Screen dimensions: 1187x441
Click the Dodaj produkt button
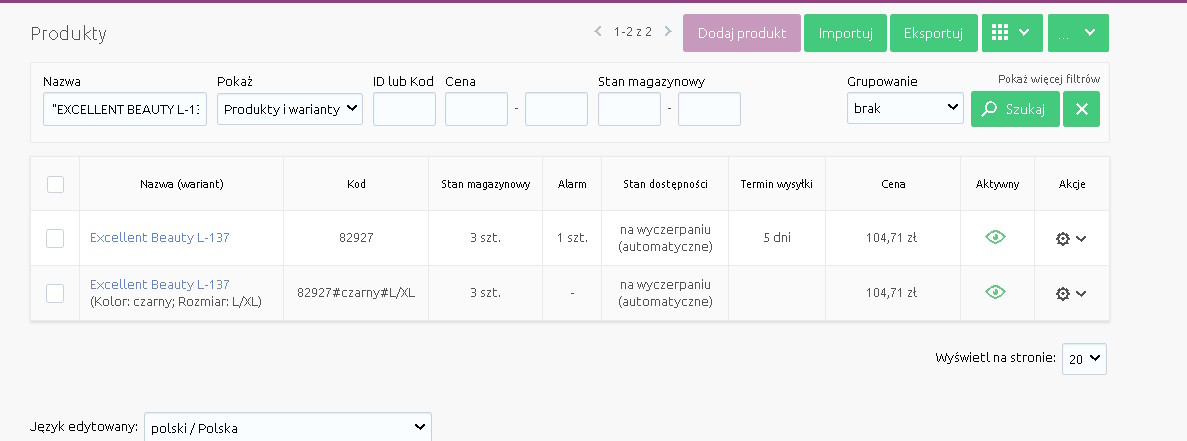click(742, 33)
